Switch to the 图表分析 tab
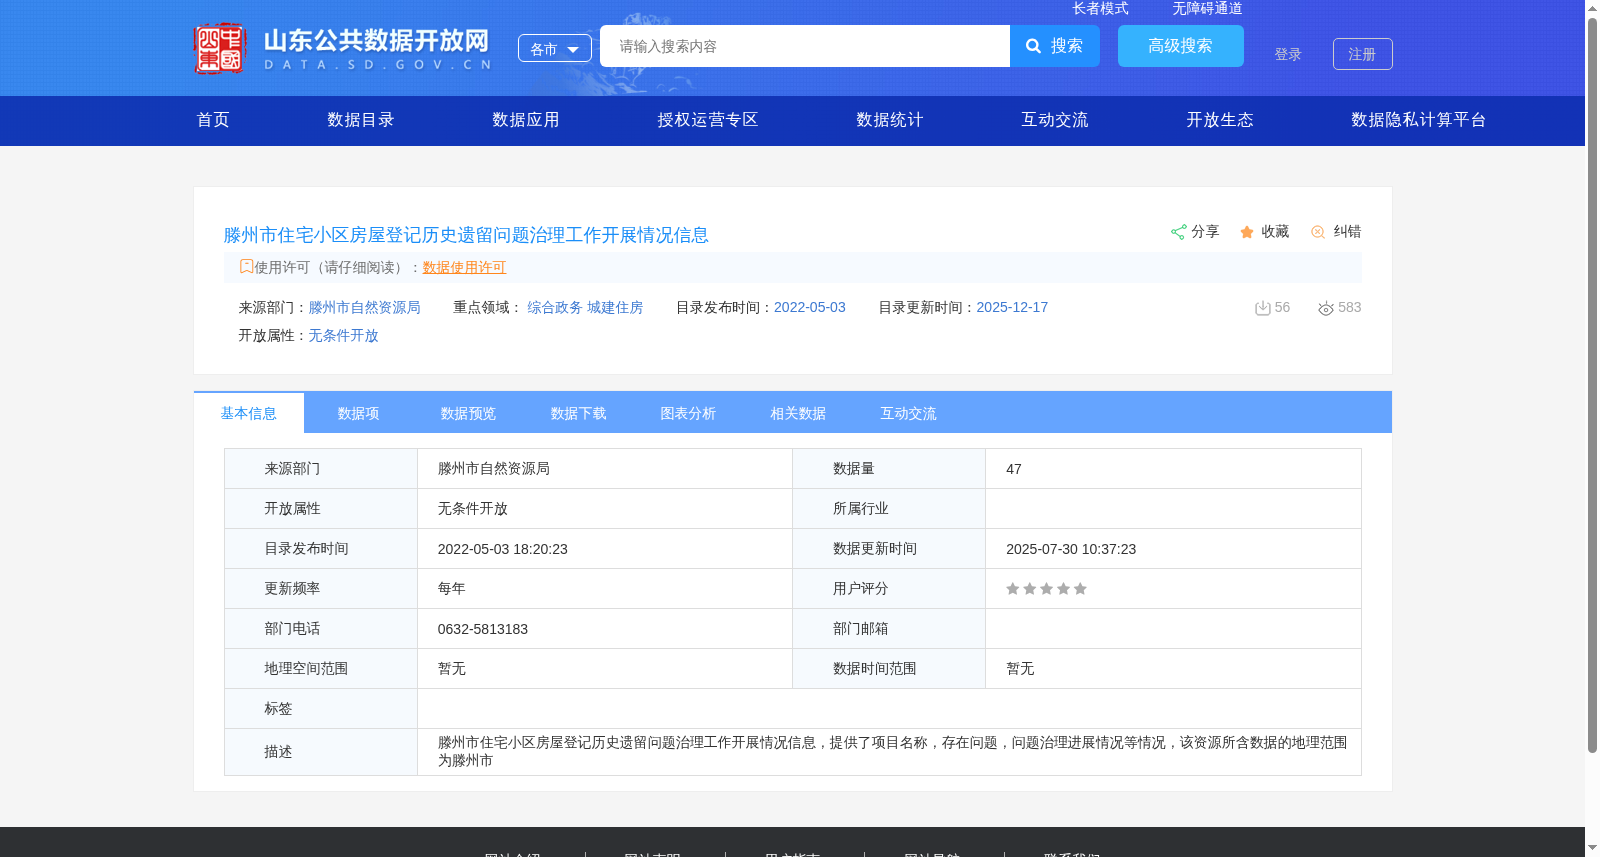The image size is (1600, 857). pos(689,413)
